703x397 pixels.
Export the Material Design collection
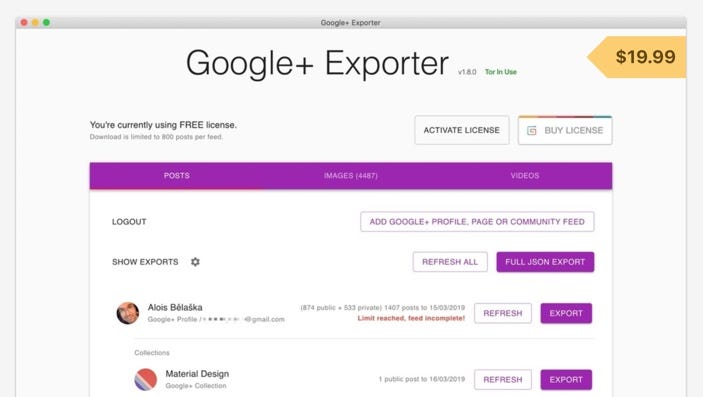(x=566, y=380)
